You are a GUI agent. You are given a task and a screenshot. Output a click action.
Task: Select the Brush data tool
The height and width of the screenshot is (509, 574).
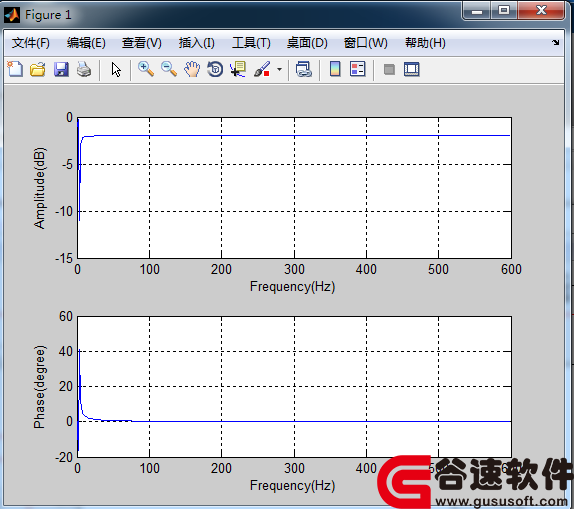262,69
